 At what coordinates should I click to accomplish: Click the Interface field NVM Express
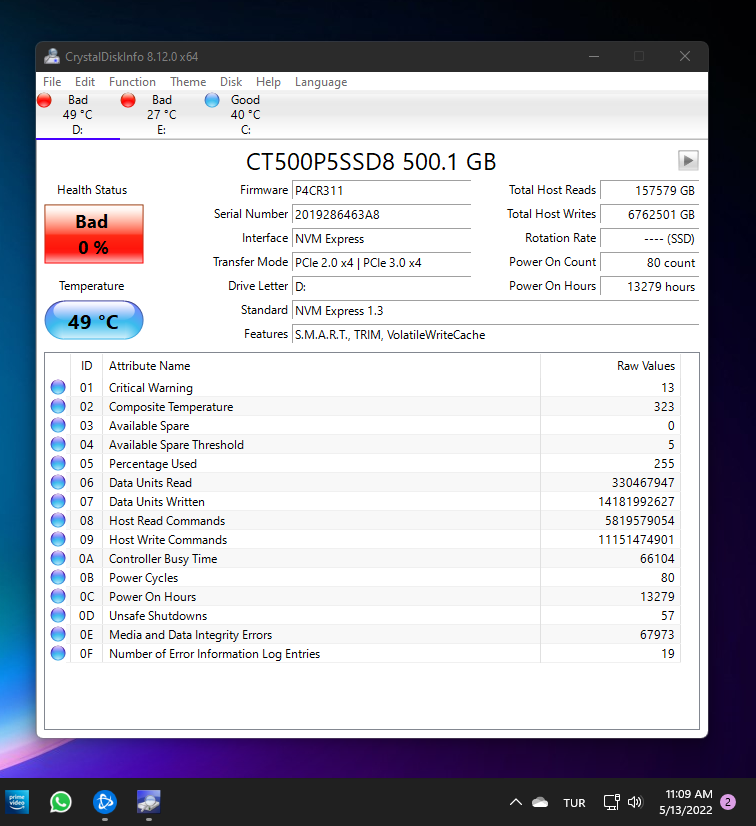coord(381,239)
